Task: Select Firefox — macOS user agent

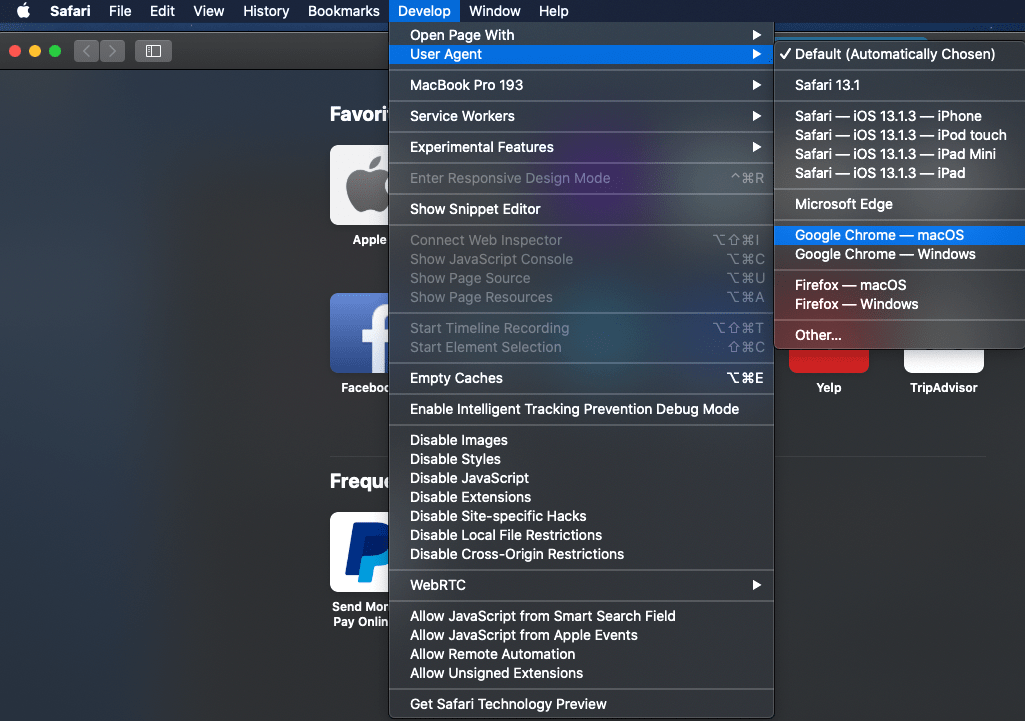Action: 899,285
